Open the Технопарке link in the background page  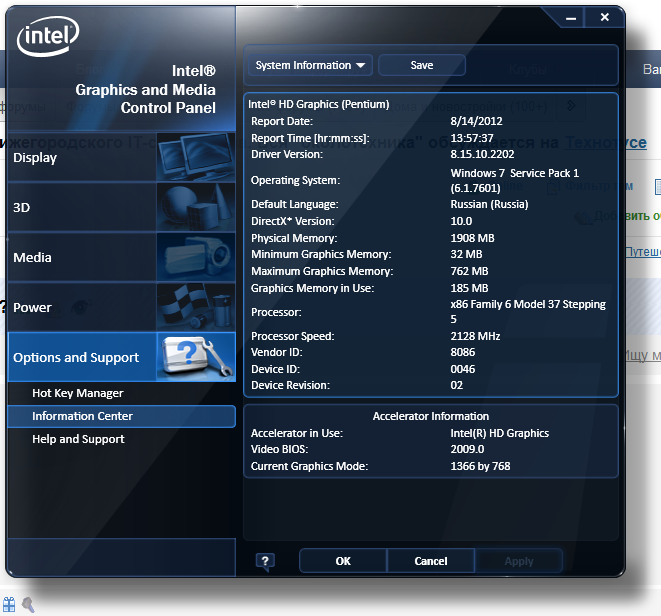click(605, 143)
